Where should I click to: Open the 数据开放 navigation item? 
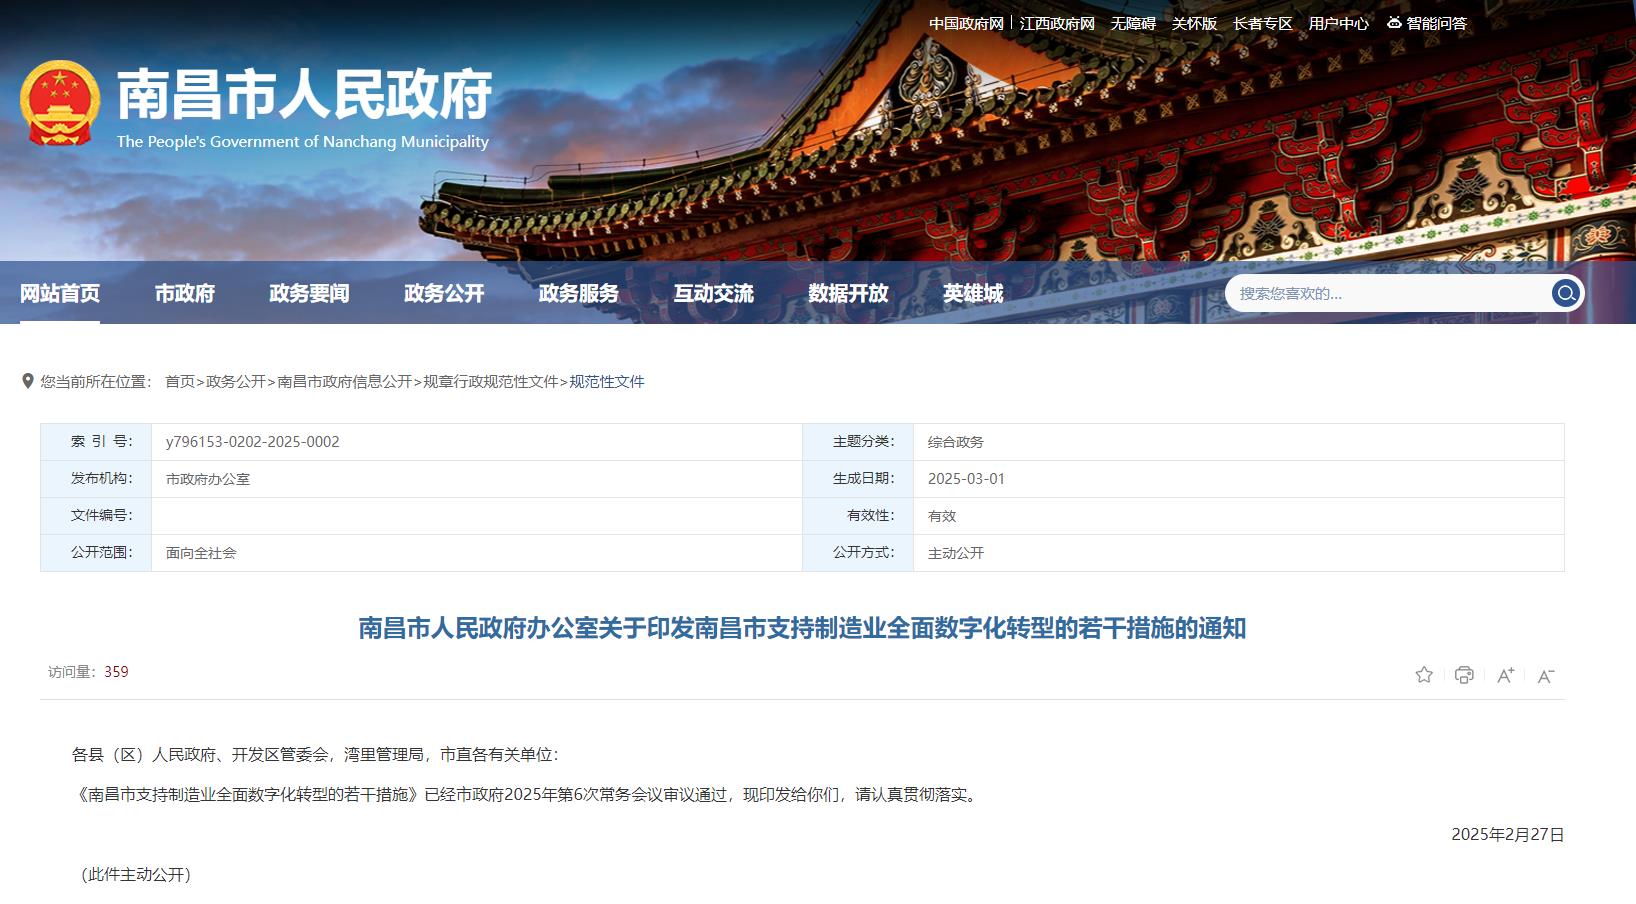(x=848, y=293)
